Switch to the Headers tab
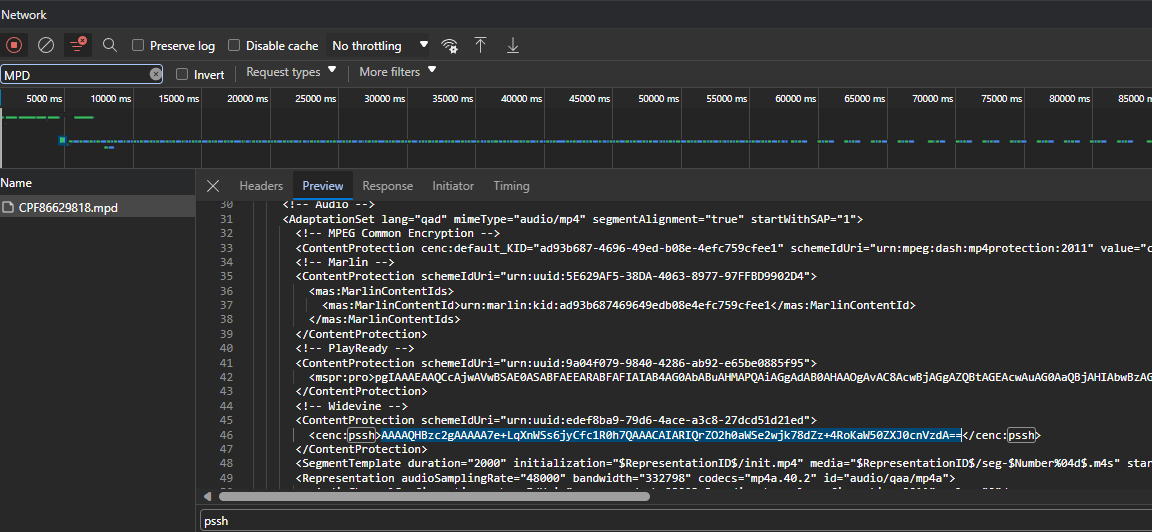The width and height of the screenshot is (1152, 532). click(x=261, y=186)
